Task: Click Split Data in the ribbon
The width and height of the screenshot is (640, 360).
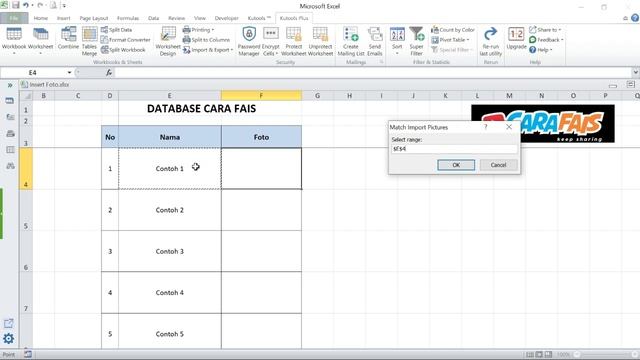Action: [x=116, y=30]
